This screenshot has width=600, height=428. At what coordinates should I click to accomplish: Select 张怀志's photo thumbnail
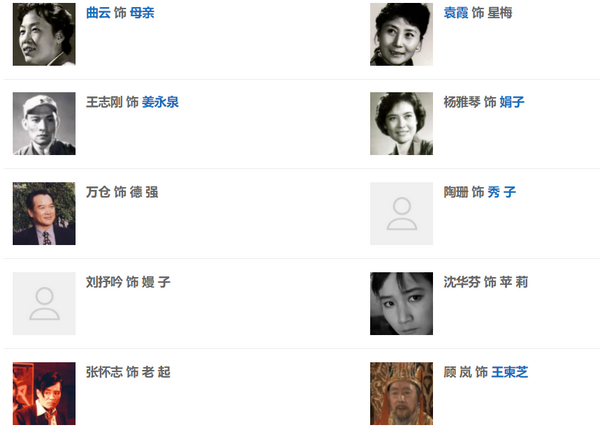(44, 394)
